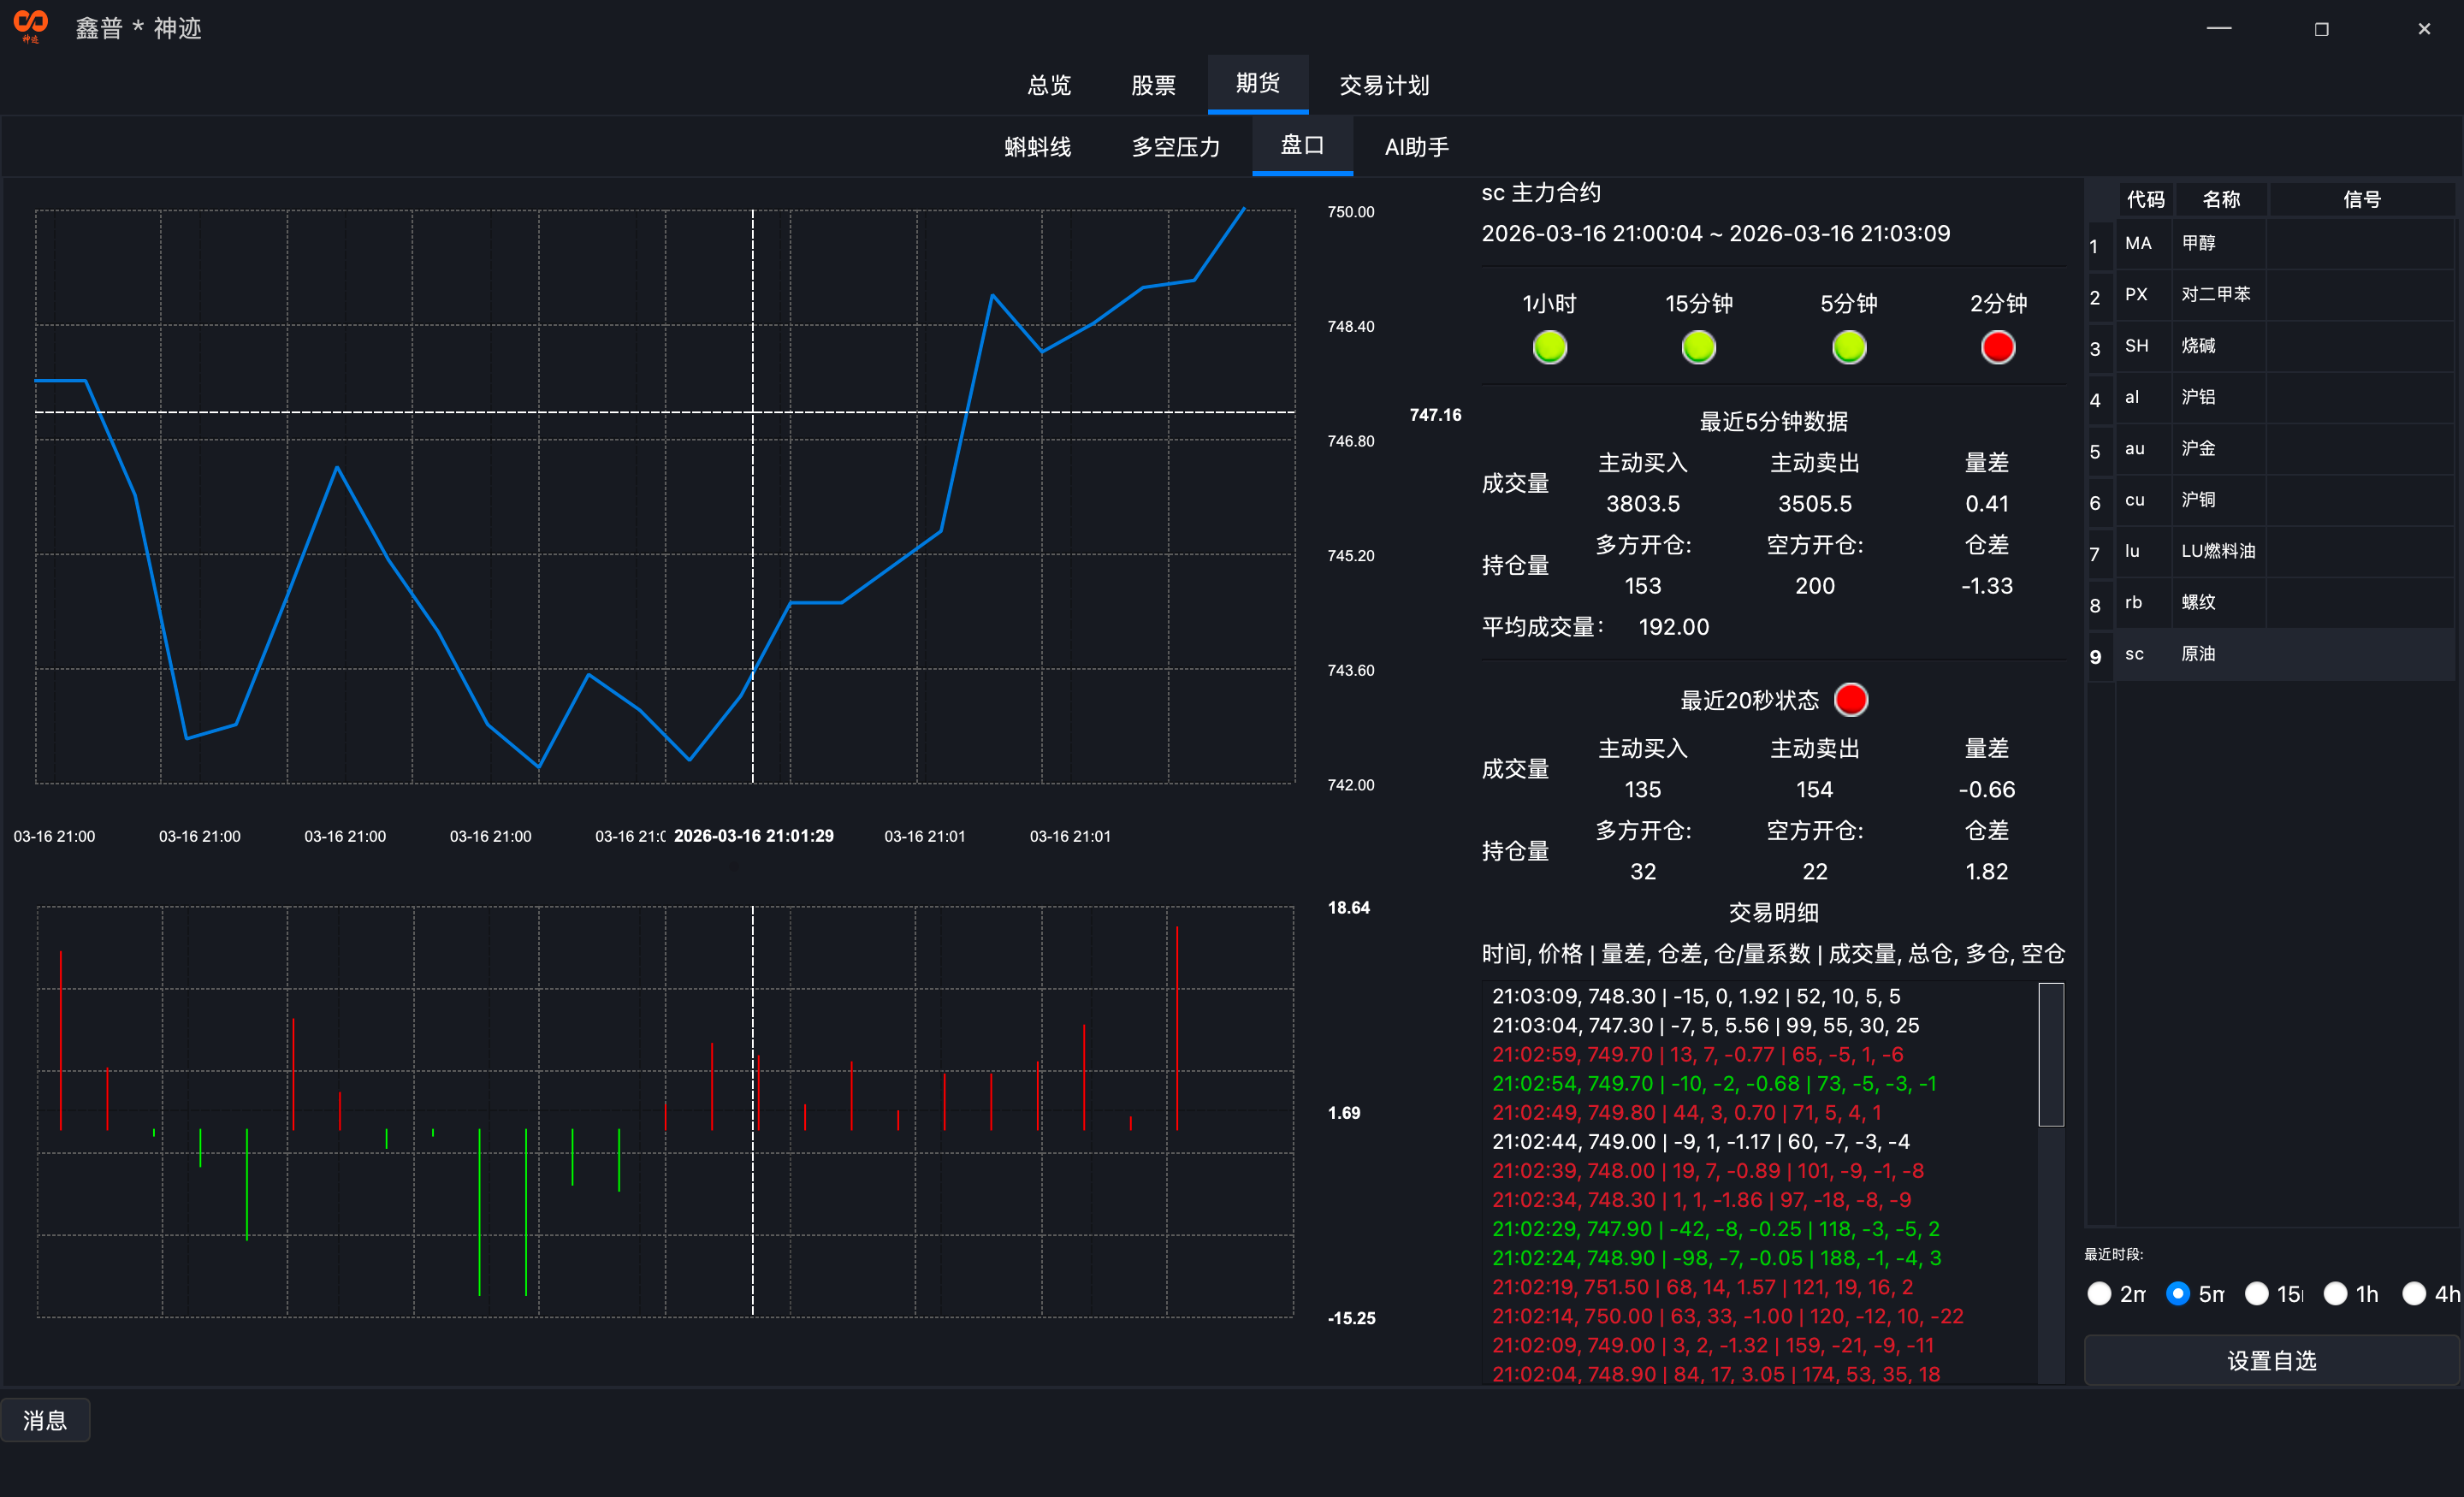Select the 2m recent period radio
Viewport: 2464px width, 1497px height.
click(2099, 1293)
